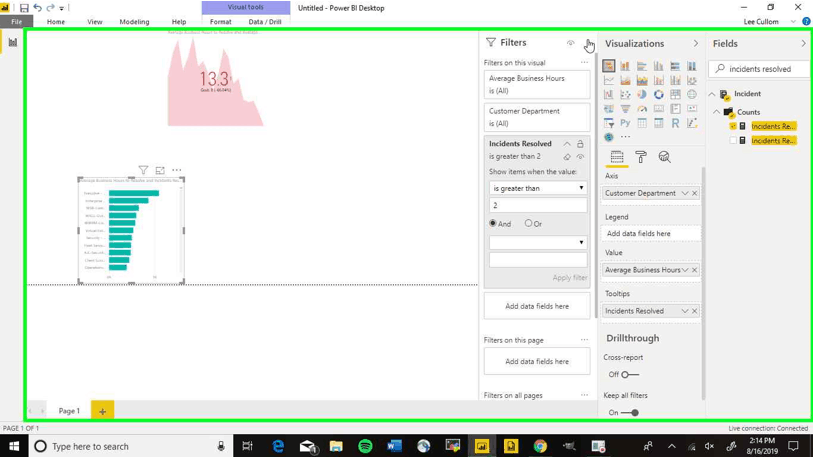Click the Save icon in title bar

point(24,8)
